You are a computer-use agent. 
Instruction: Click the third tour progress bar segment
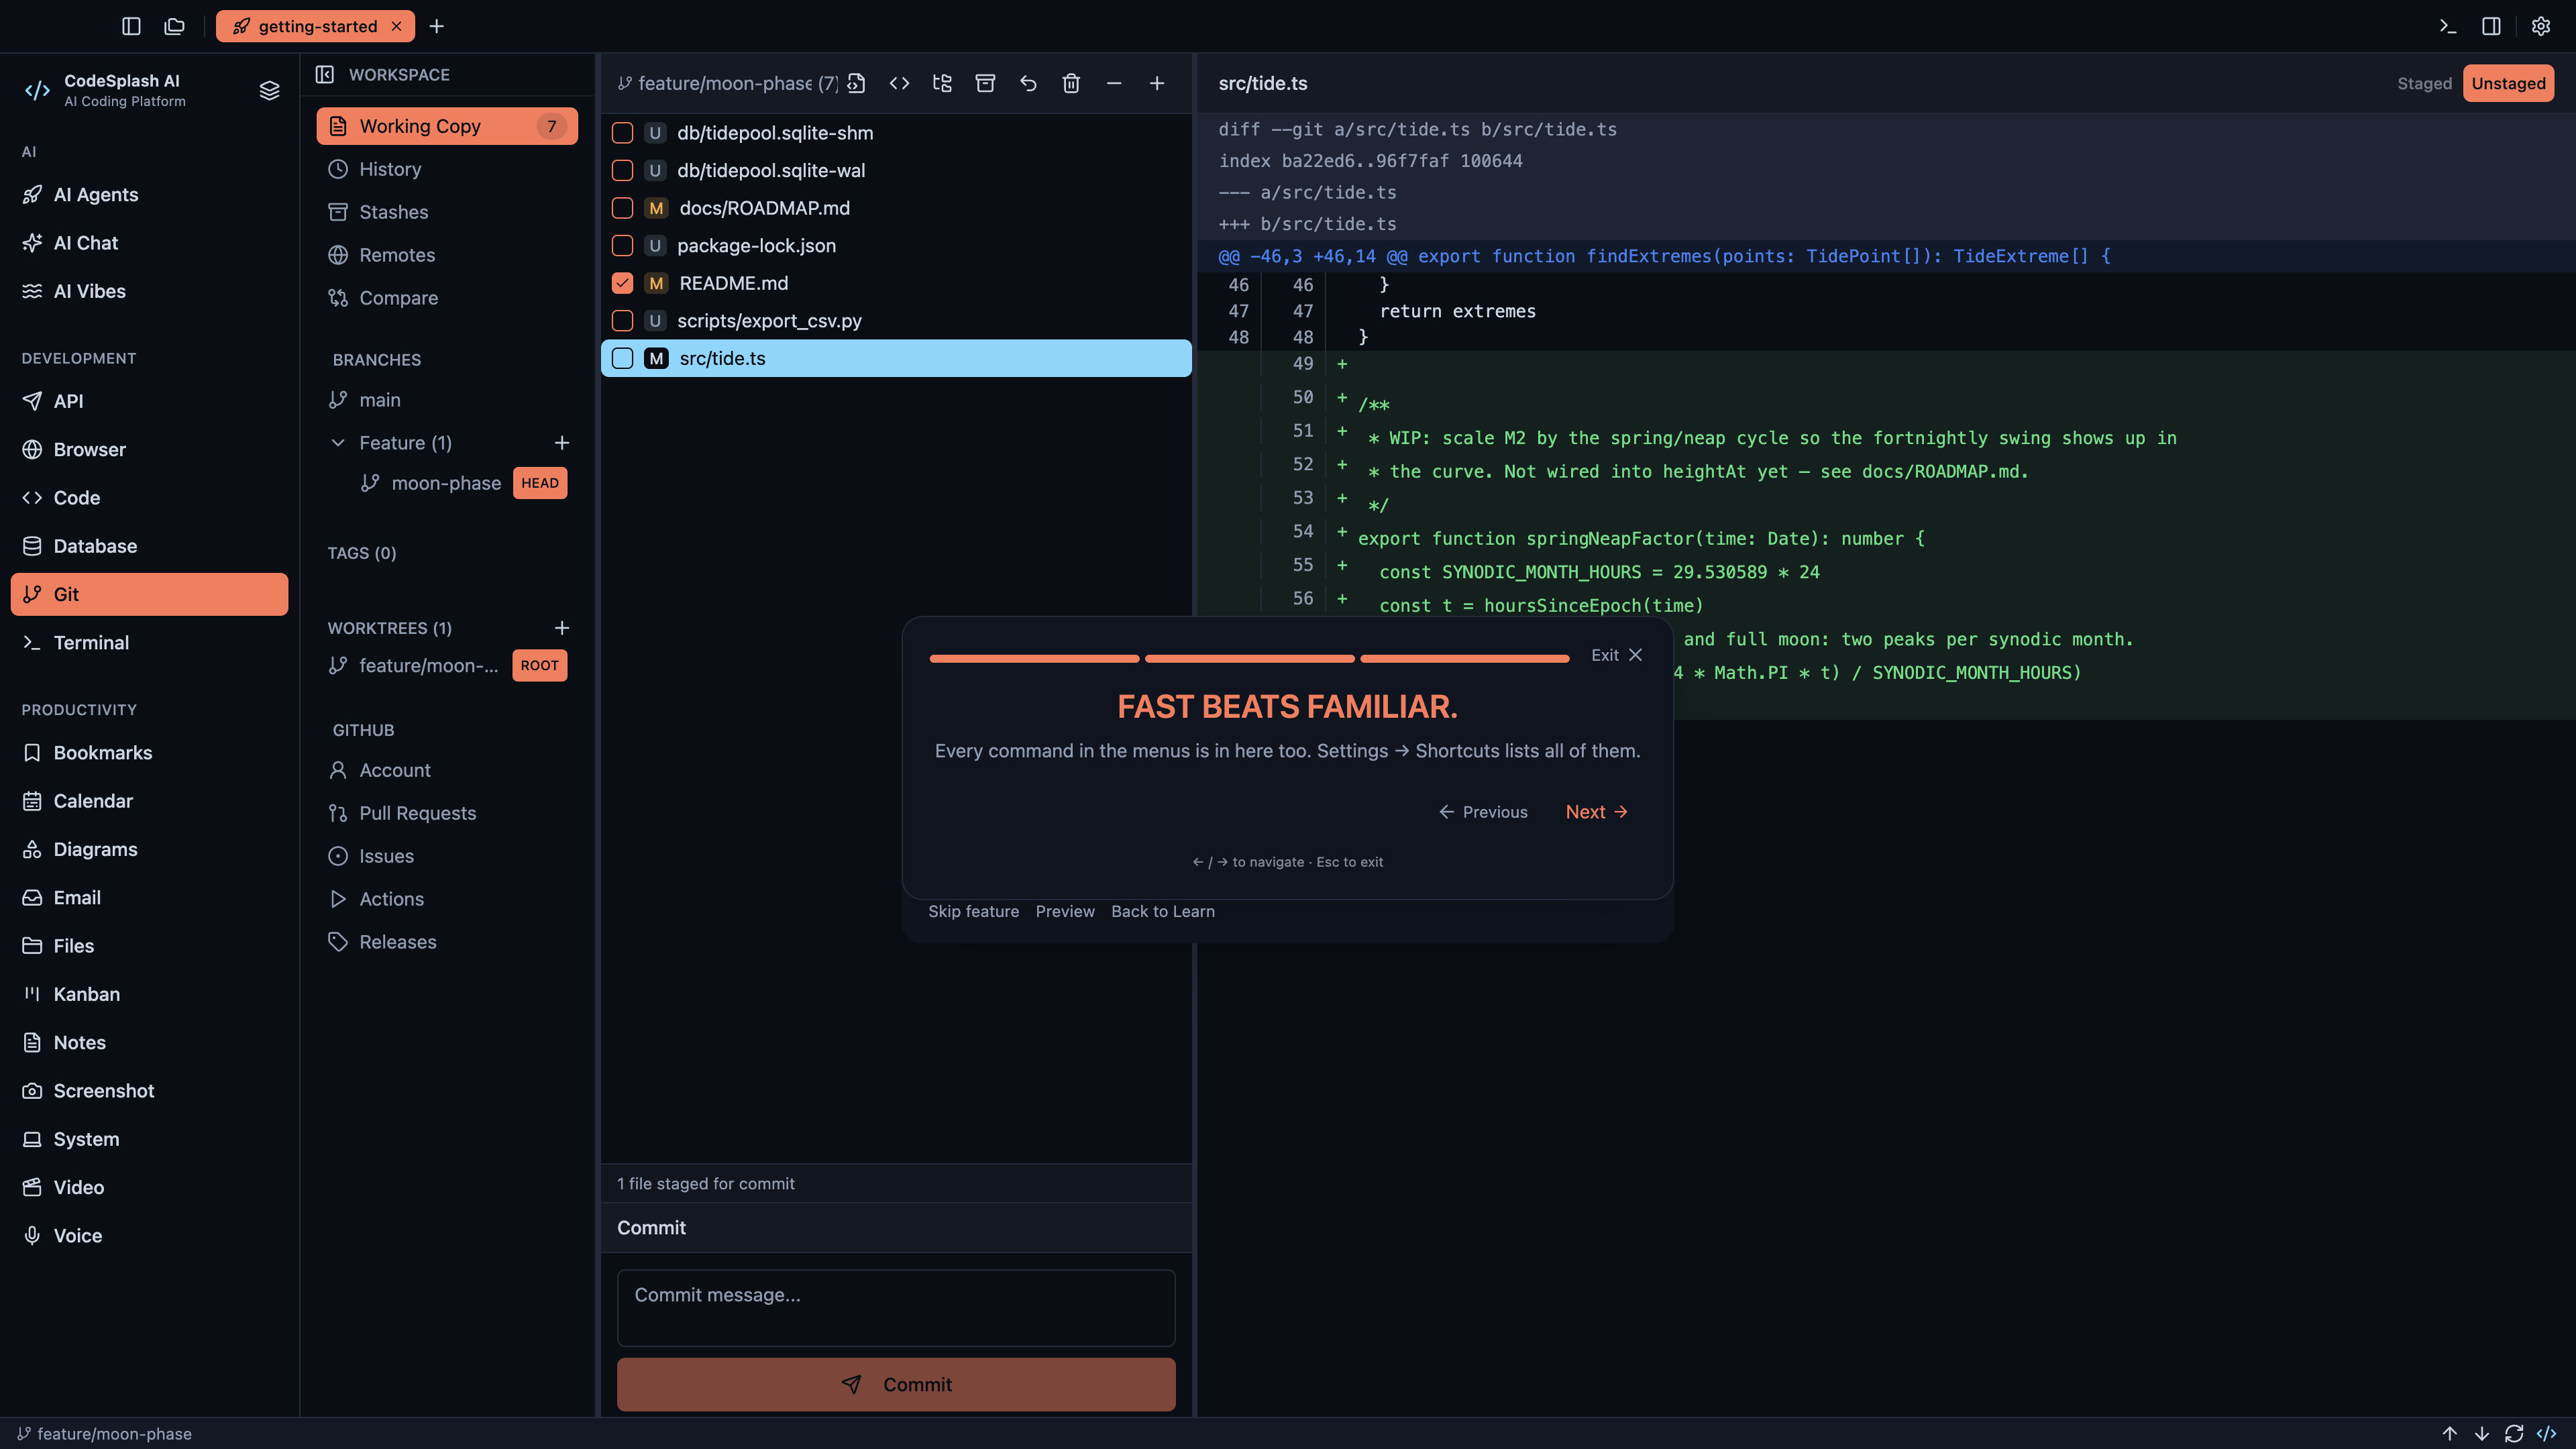(x=1464, y=658)
